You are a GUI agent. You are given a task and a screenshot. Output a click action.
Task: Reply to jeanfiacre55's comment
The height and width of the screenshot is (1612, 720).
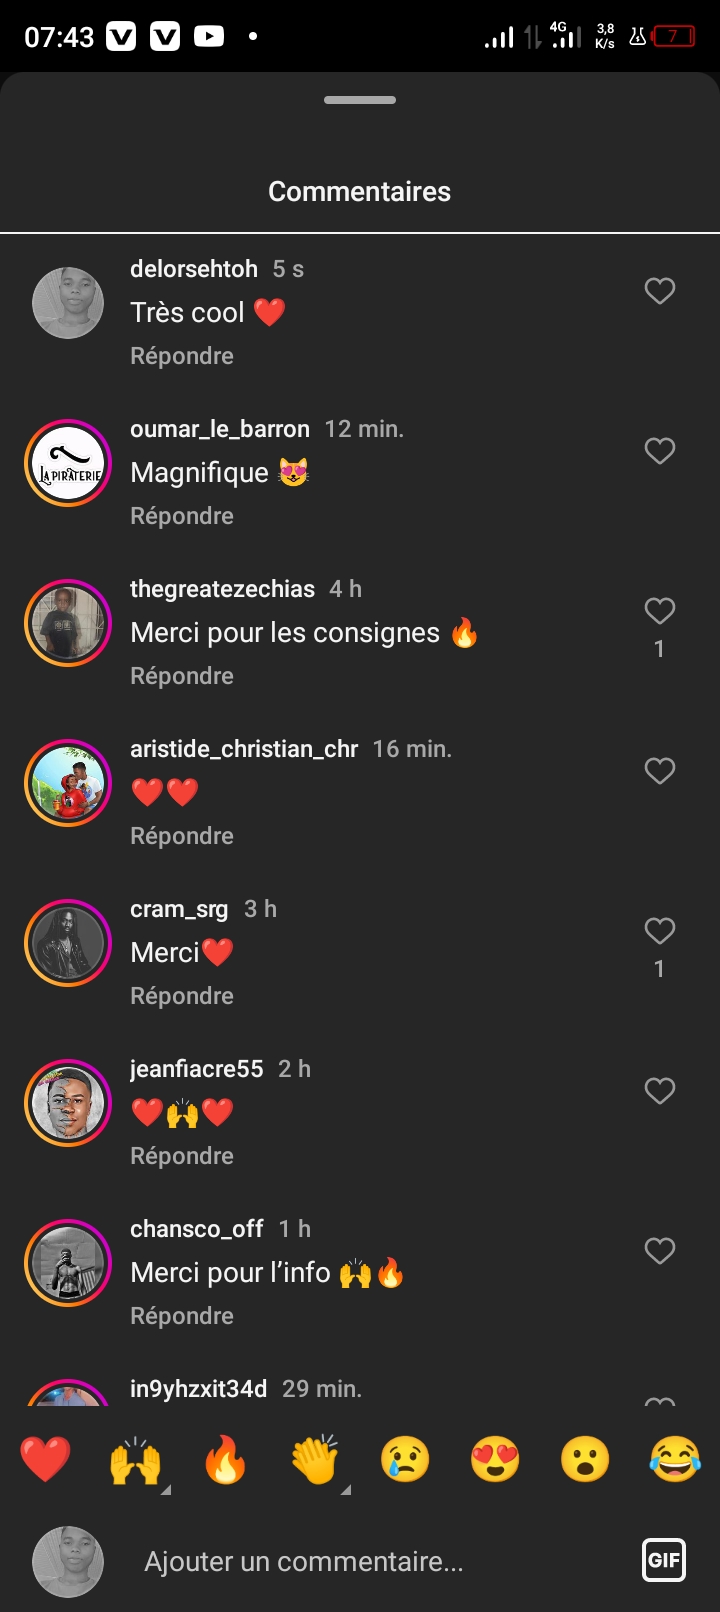[182, 1156]
